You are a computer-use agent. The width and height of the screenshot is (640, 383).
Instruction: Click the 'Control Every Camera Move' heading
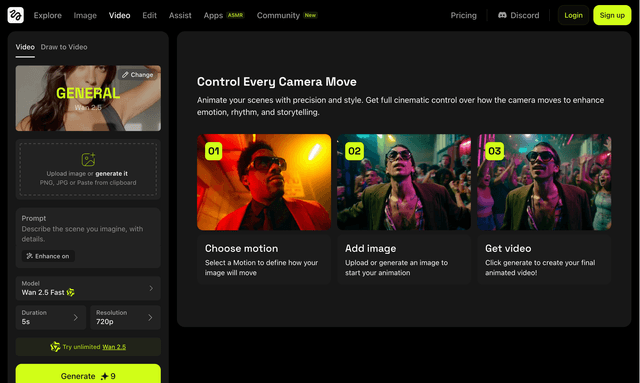[x=277, y=82]
